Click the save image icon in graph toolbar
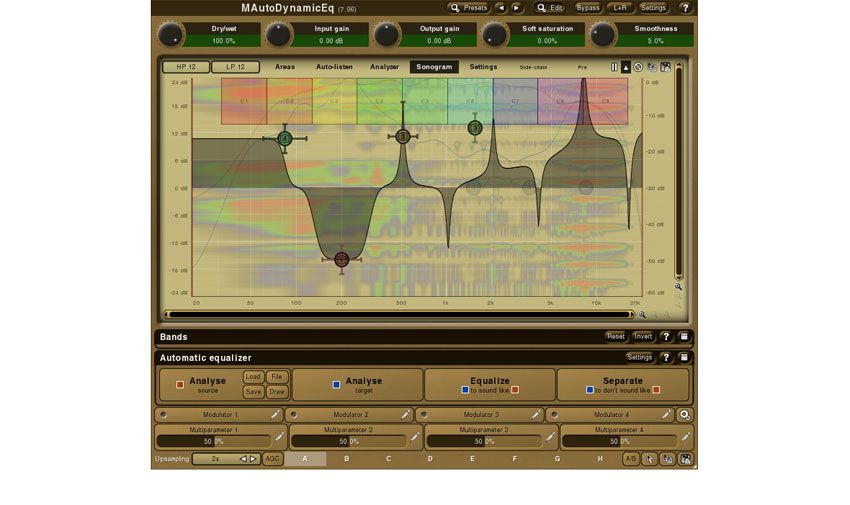Viewport: 850px width, 505px height. coord(665,67)
